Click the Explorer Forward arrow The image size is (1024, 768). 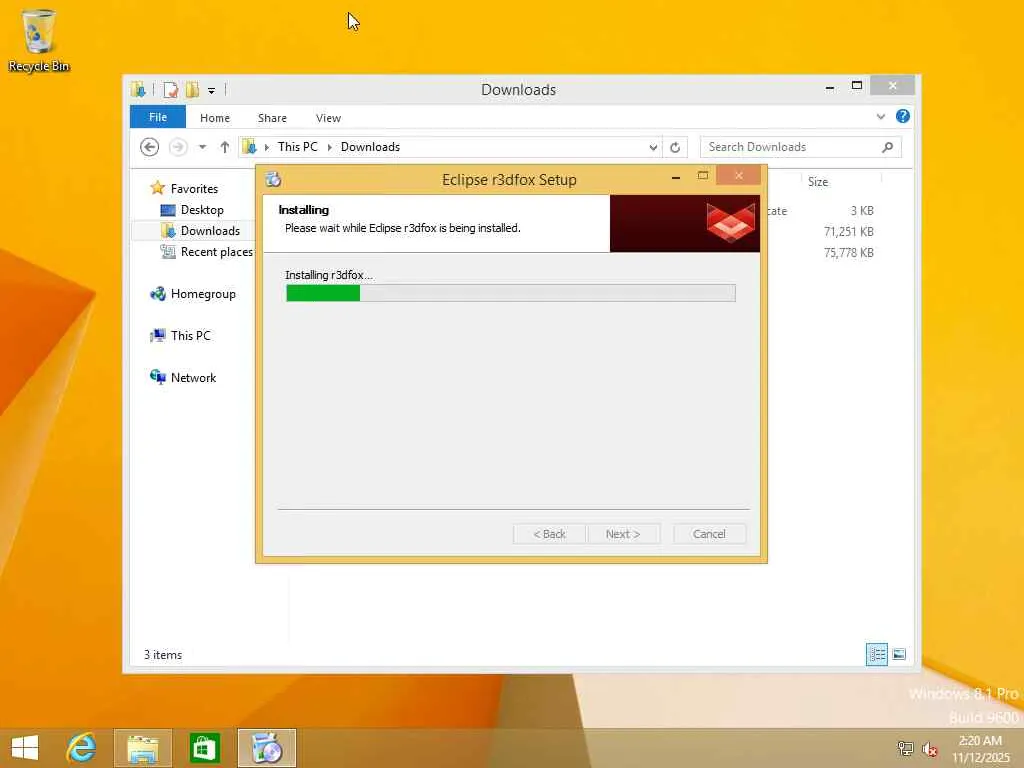(178, 147)
